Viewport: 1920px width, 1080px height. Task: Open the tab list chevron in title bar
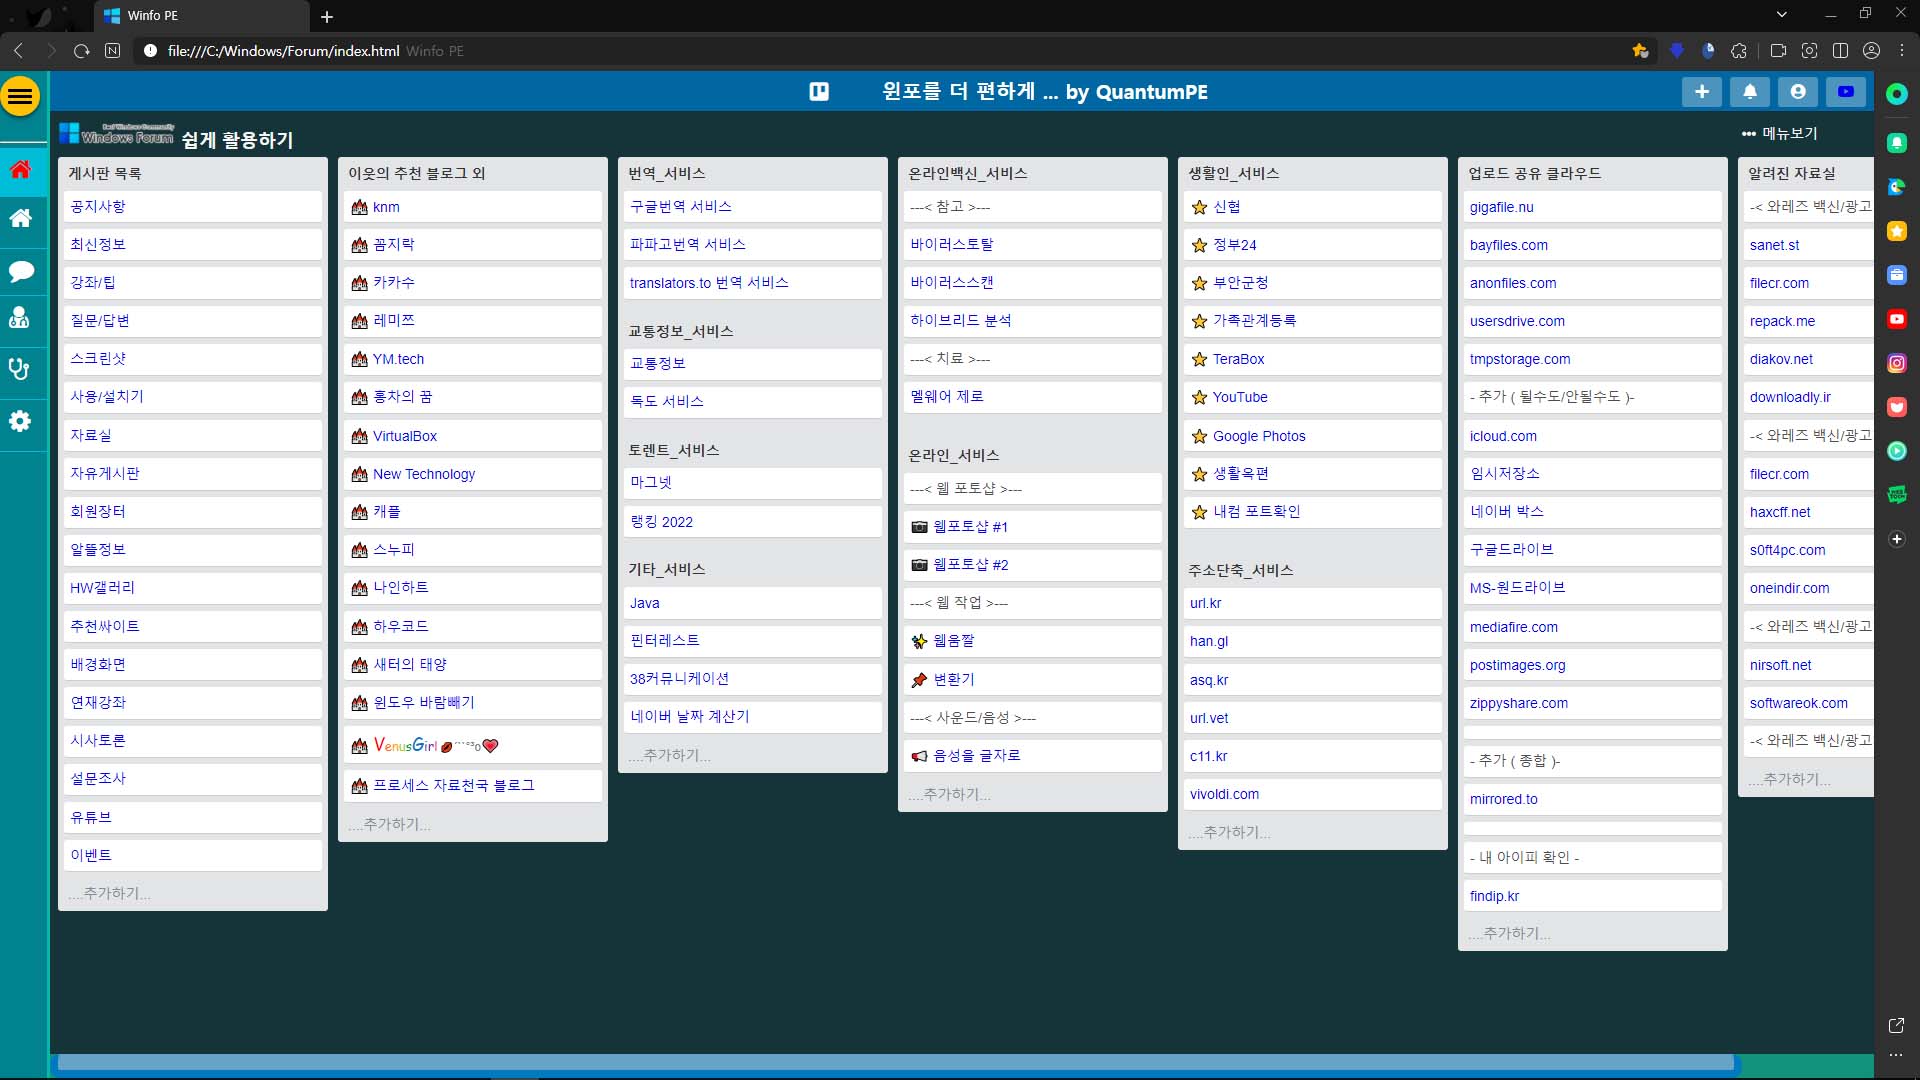[x=1781, y=15]
